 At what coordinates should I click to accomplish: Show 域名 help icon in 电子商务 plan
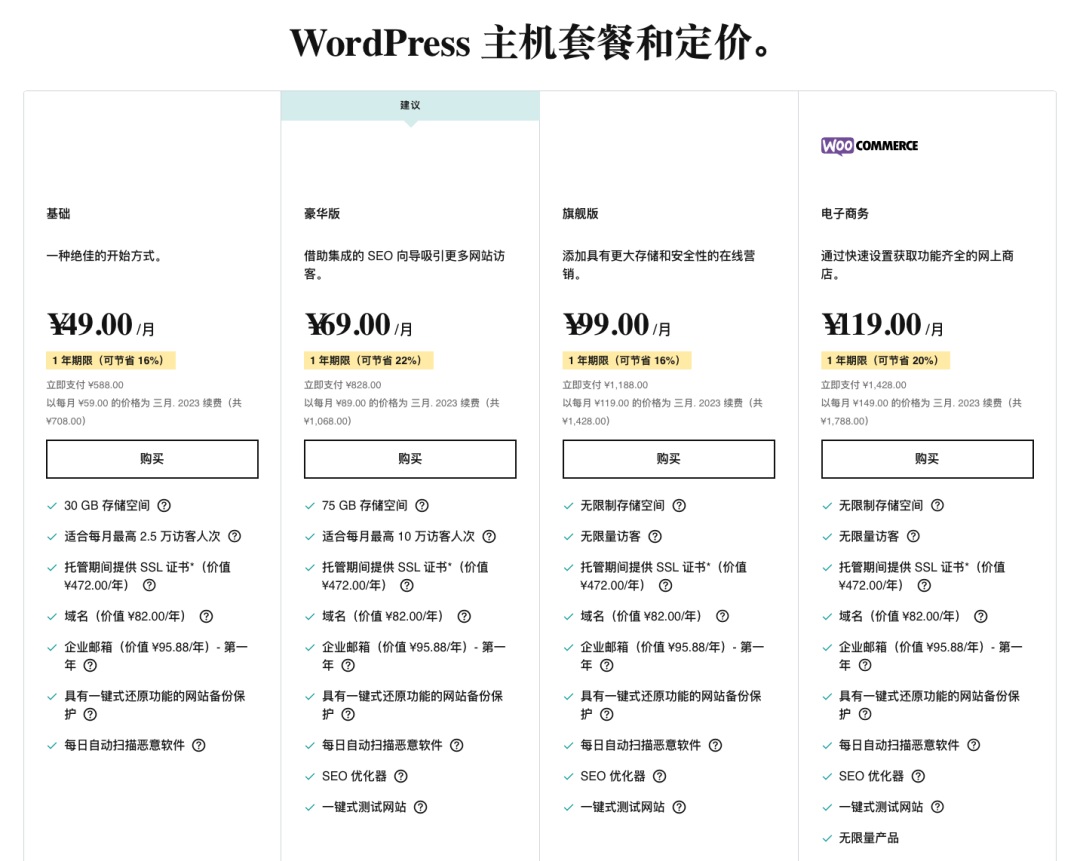tap(981, 616)
